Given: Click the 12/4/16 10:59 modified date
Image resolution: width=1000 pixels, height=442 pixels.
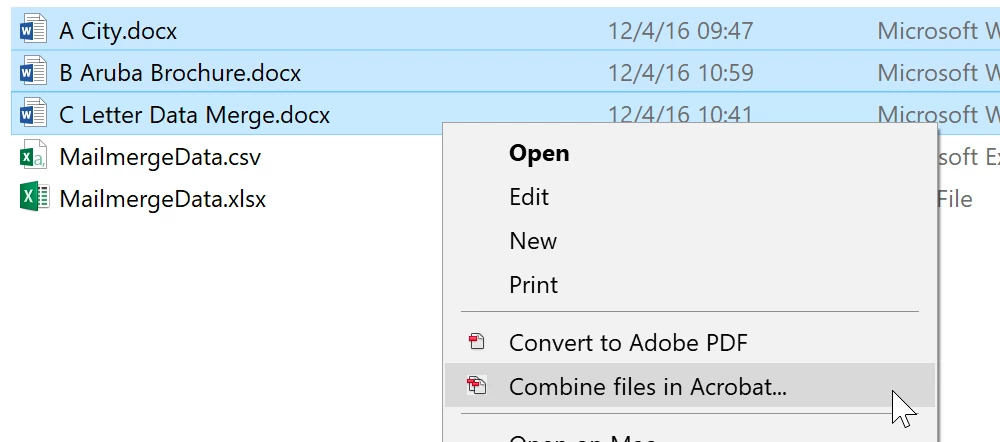Looking at the screenshot, I should [x=680, y=73].
